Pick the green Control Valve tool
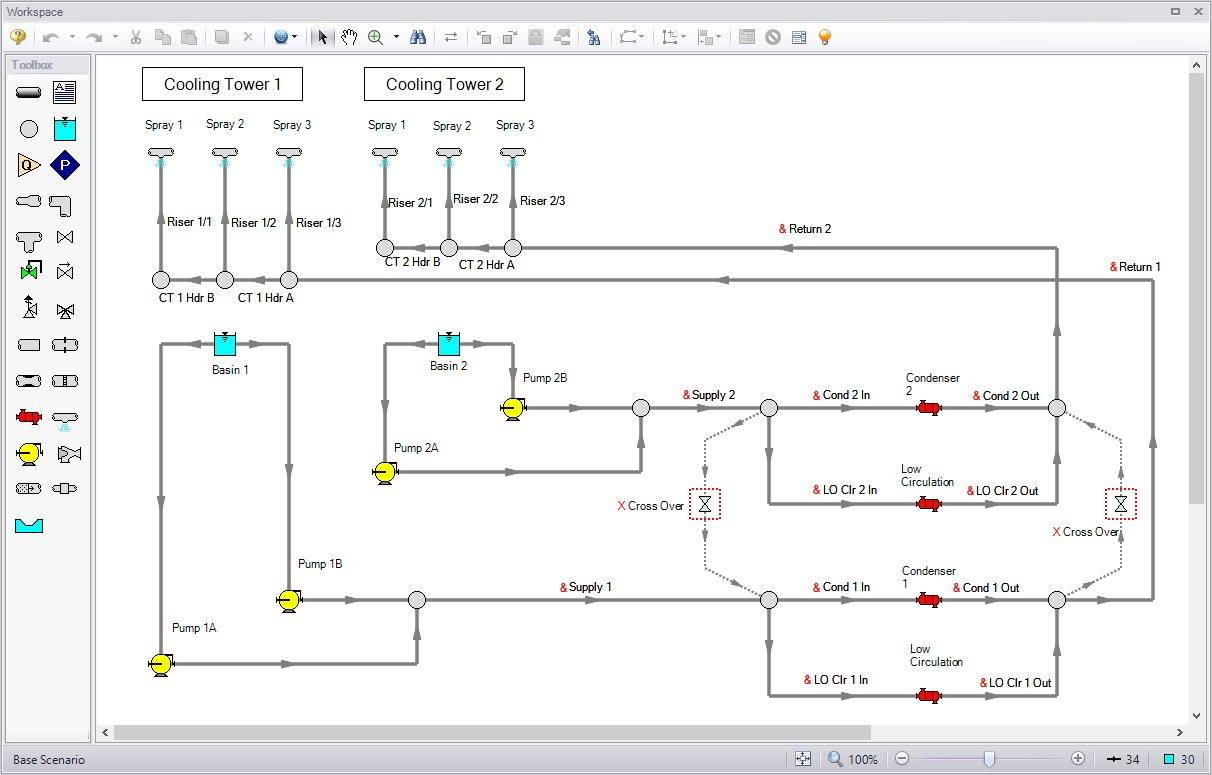Screen dimensions: 1212x775 [x=29, y=272]
